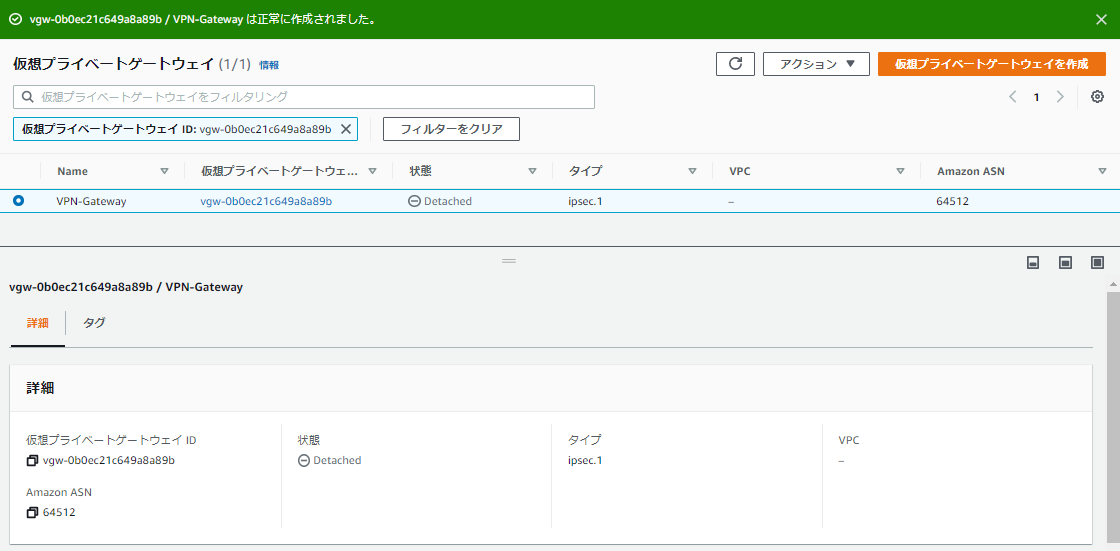Screen dimensions: 1120x551
Task: Open table preferences gear icon
Action: coord(1097,97)
